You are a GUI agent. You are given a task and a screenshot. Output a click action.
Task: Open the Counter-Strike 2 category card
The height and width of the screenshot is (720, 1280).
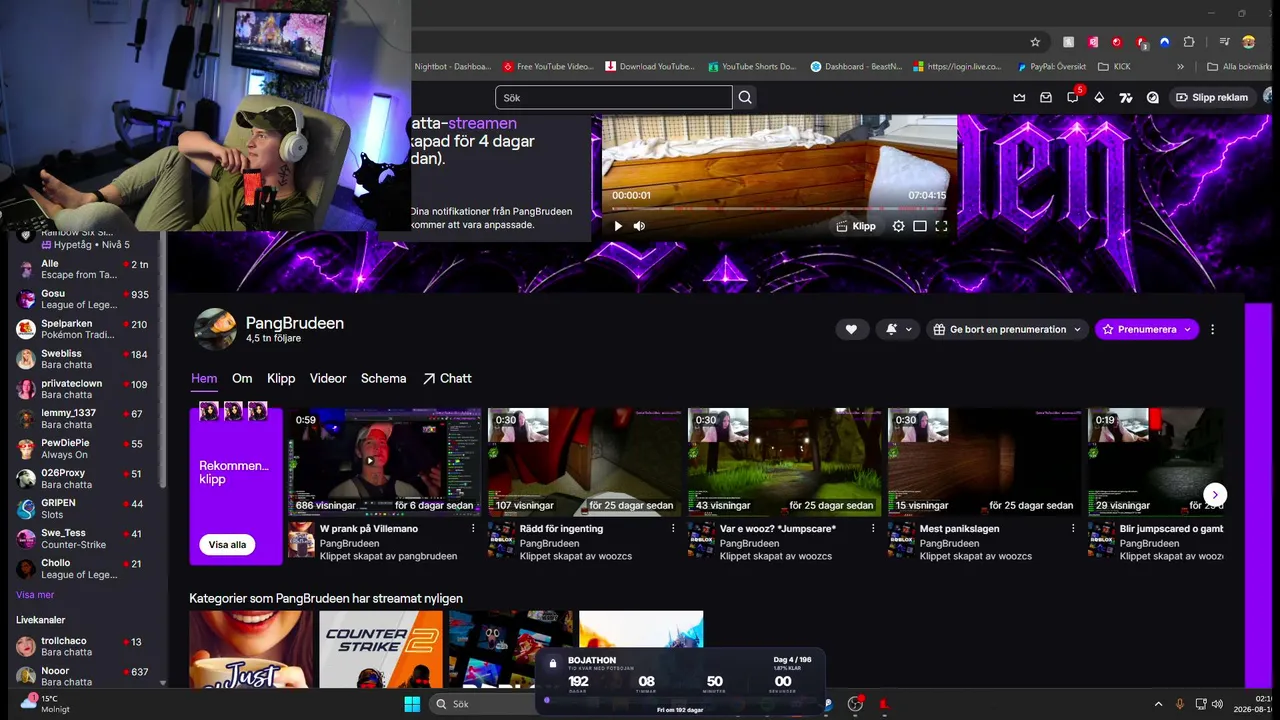pyautogui.click(x=381, y=649)
